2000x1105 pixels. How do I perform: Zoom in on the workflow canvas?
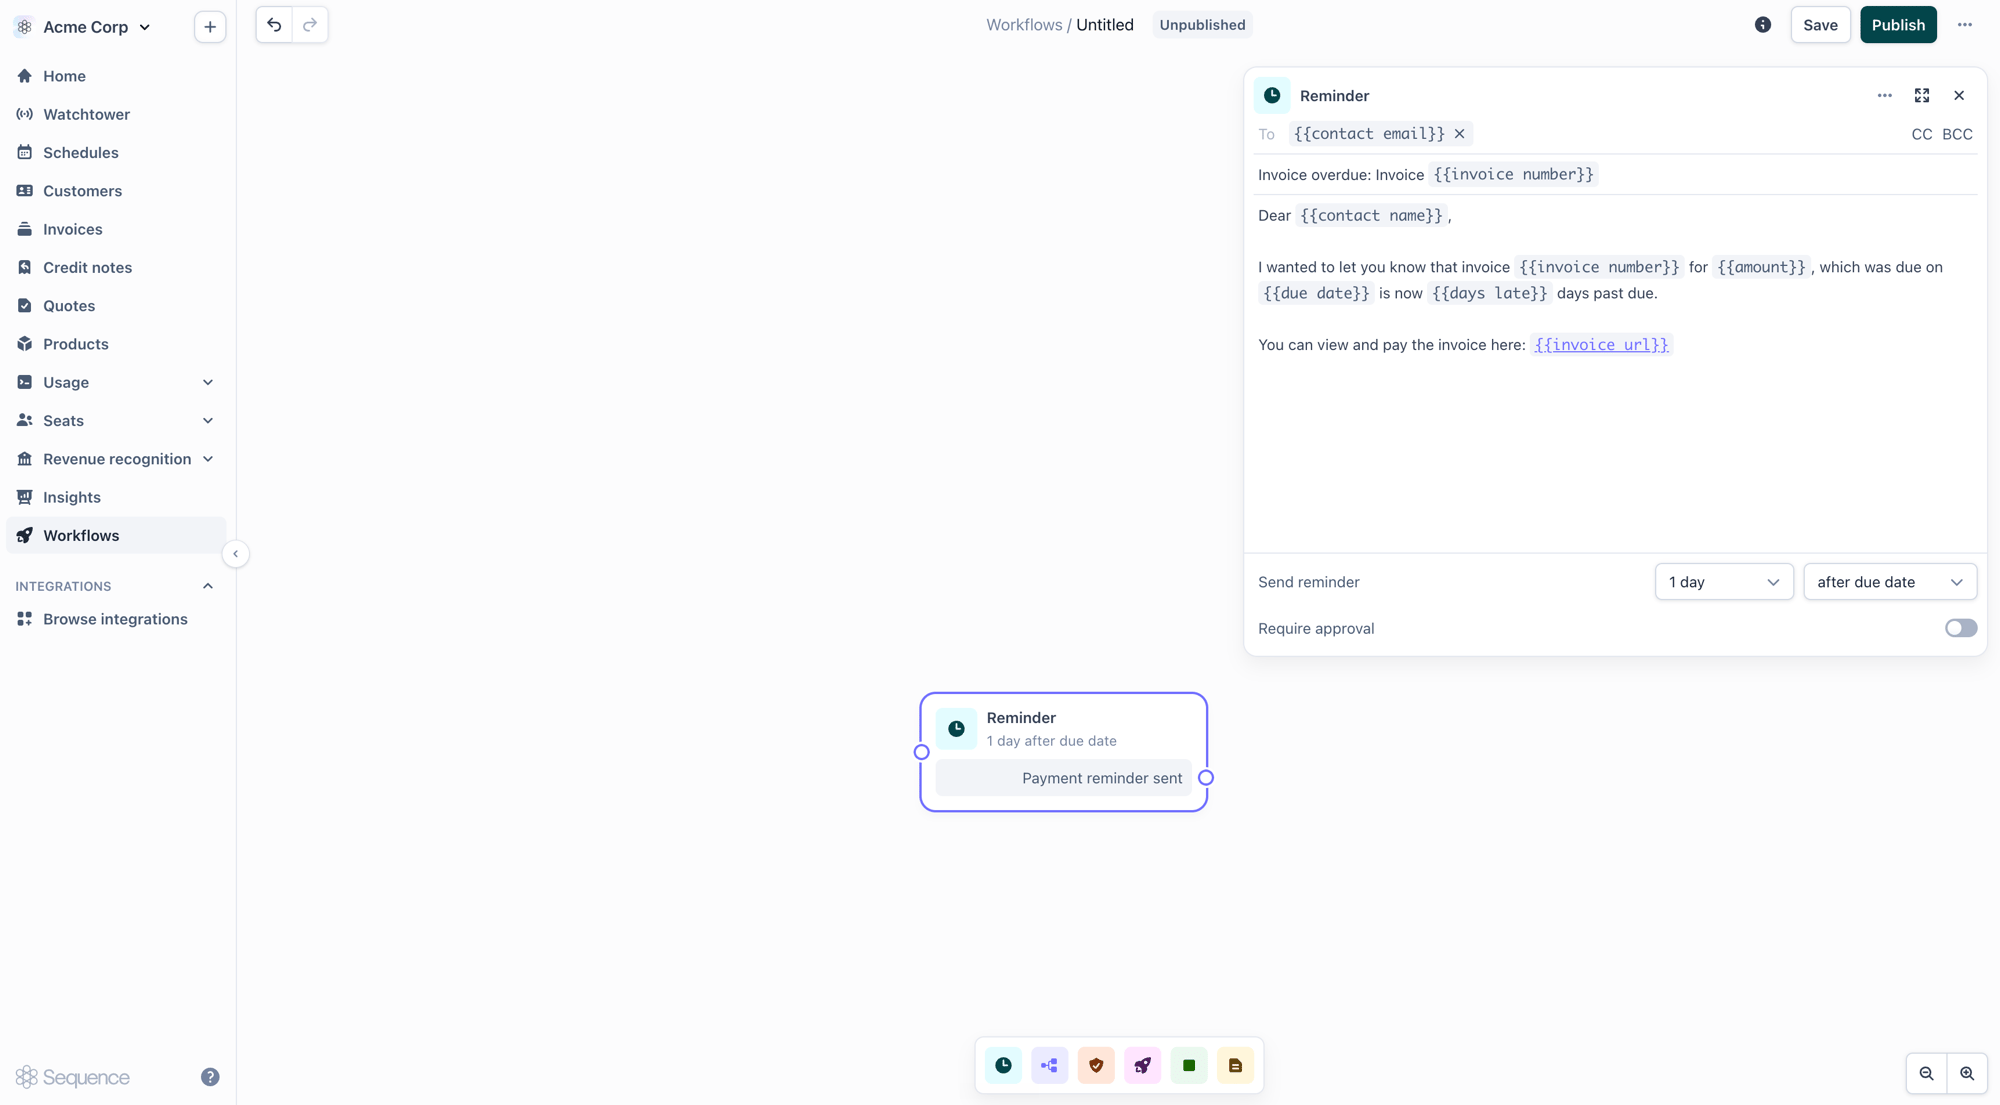tap(1967, 1074)
